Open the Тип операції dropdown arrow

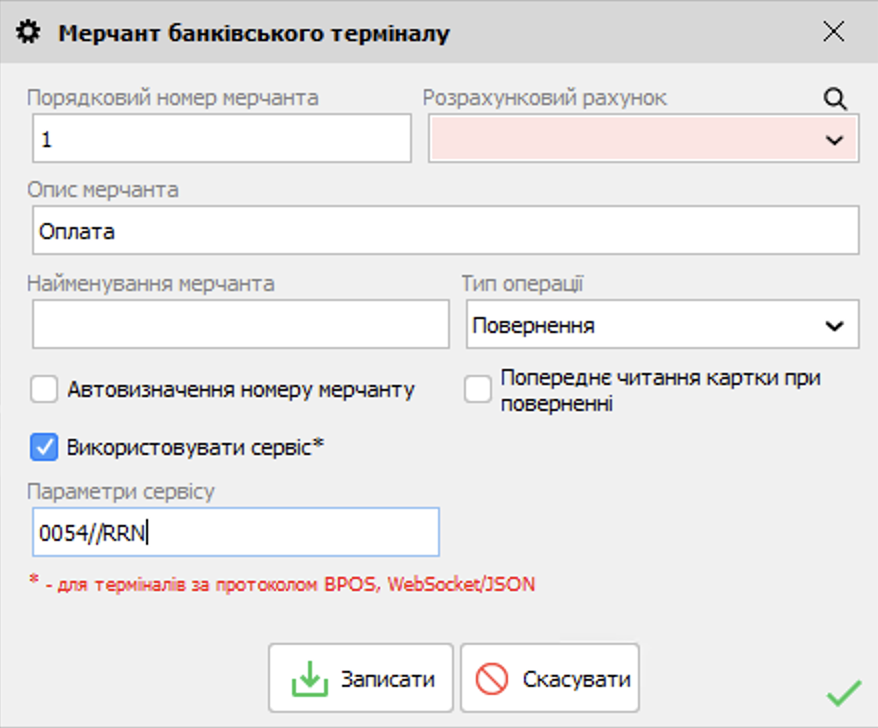(x=834, y=326)
